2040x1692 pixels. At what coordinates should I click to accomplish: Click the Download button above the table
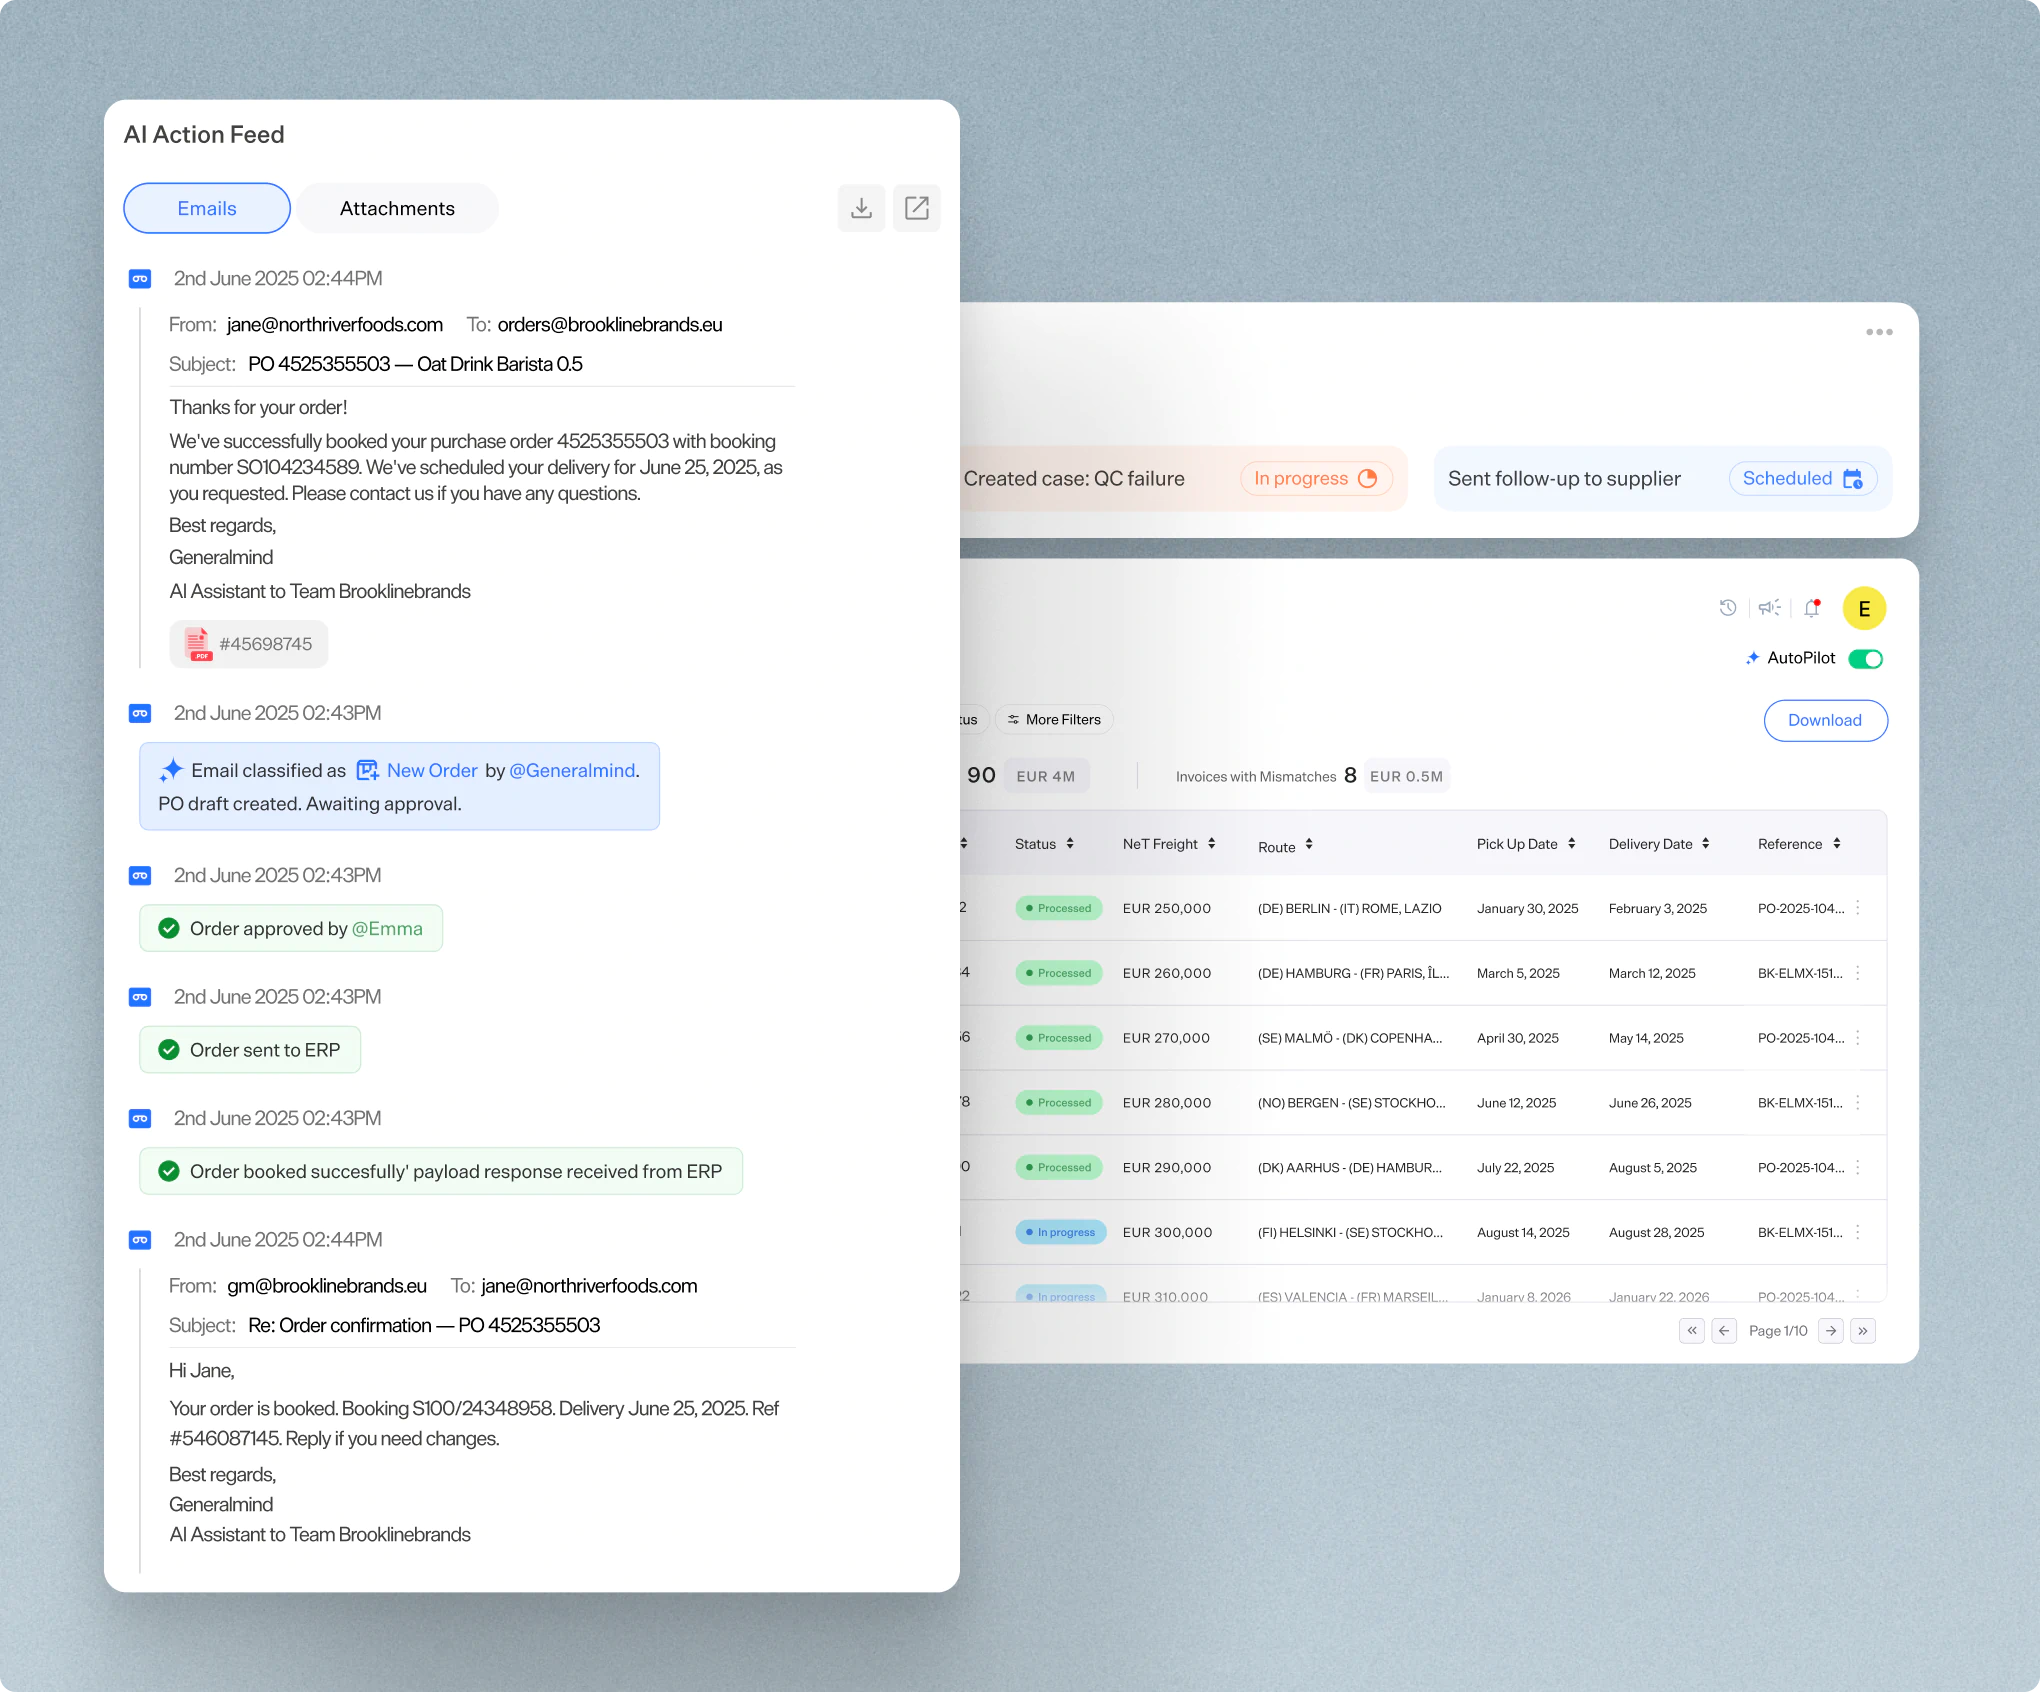coord(1824,720)
